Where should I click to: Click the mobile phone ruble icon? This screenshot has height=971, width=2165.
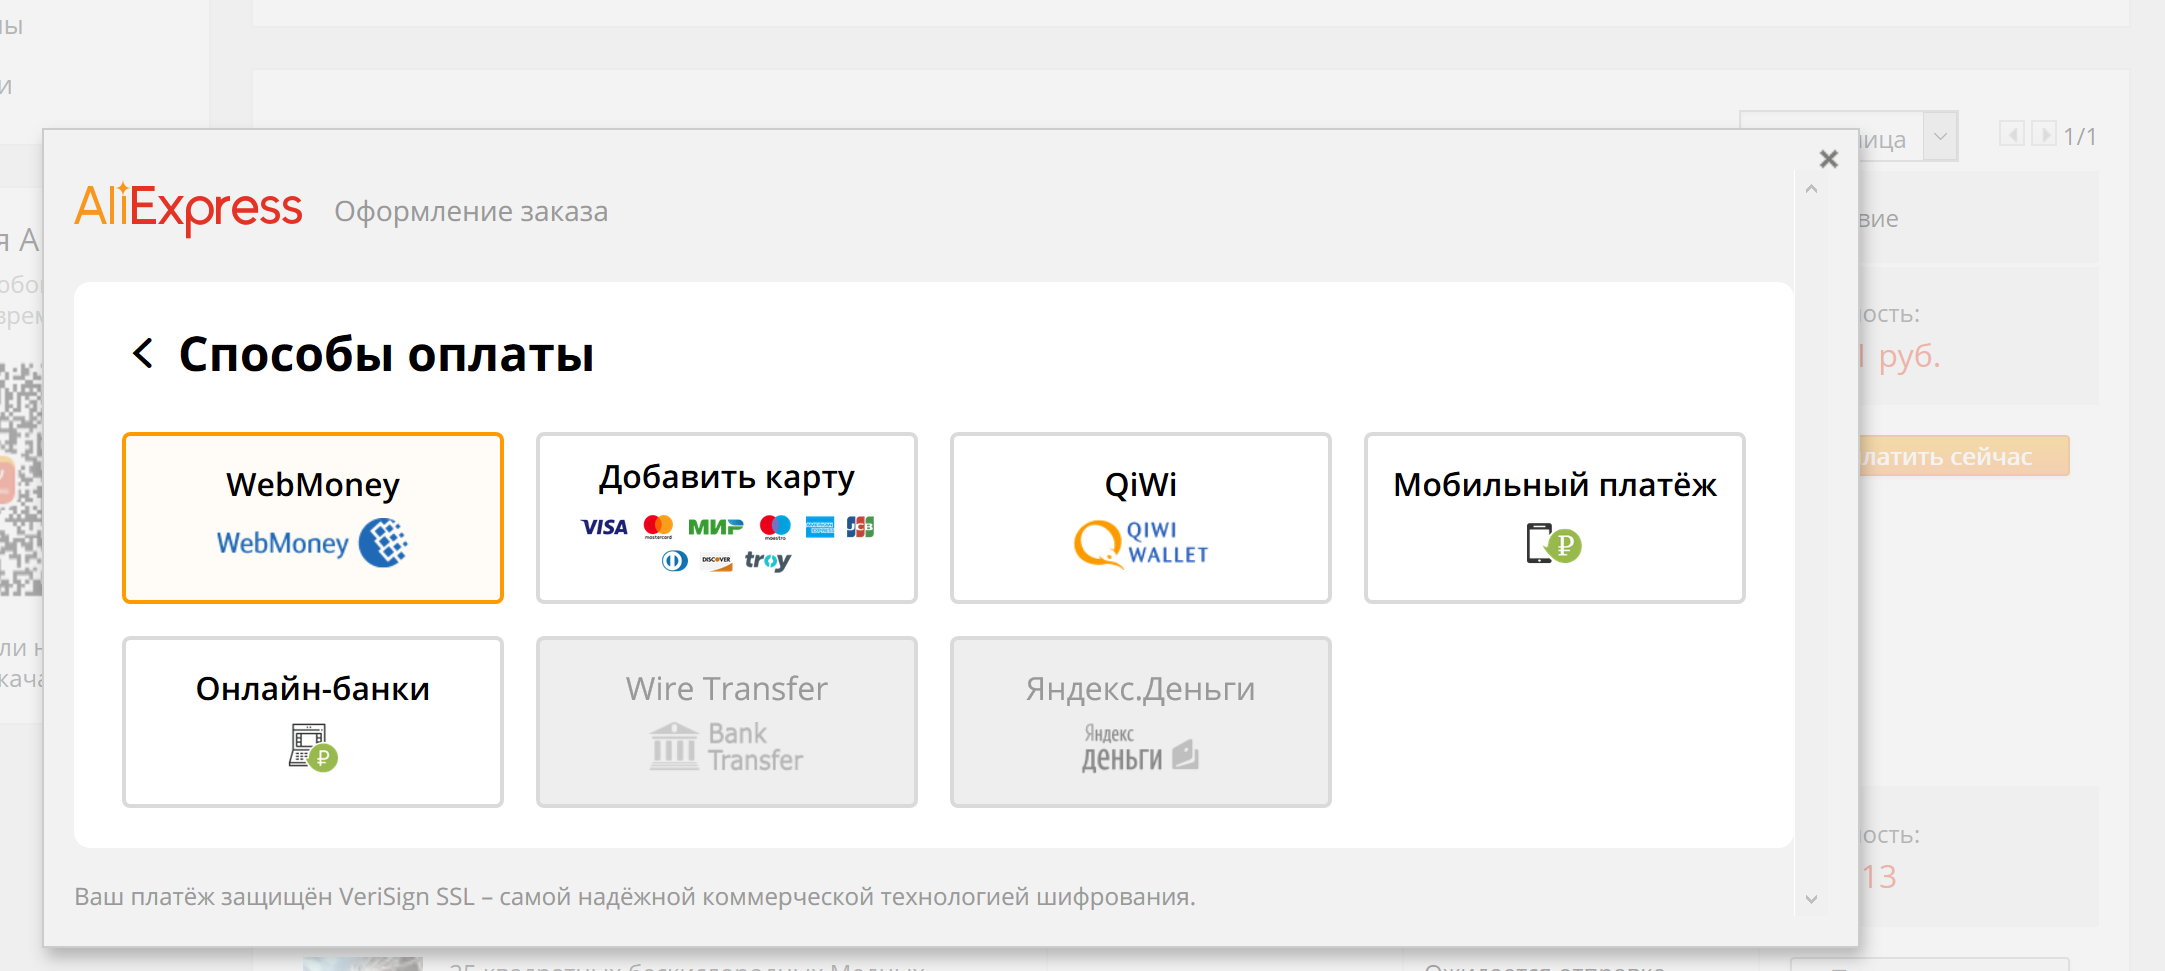(1554, 543)
